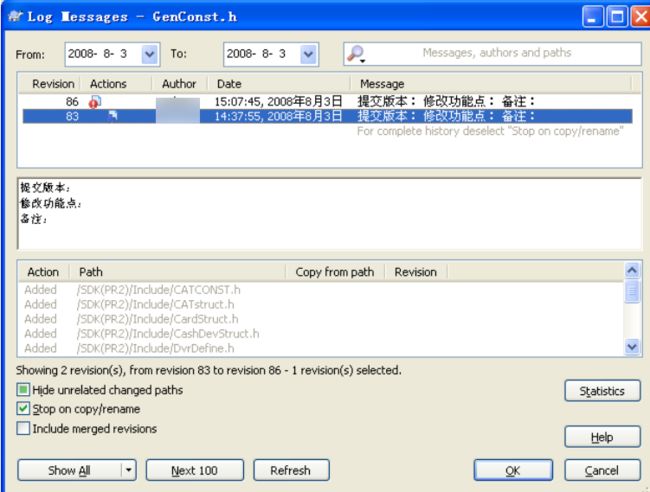Open the Show All dropdown arrow
The height and width of the screenshot is (492, 650).
[x=129, y=470]
